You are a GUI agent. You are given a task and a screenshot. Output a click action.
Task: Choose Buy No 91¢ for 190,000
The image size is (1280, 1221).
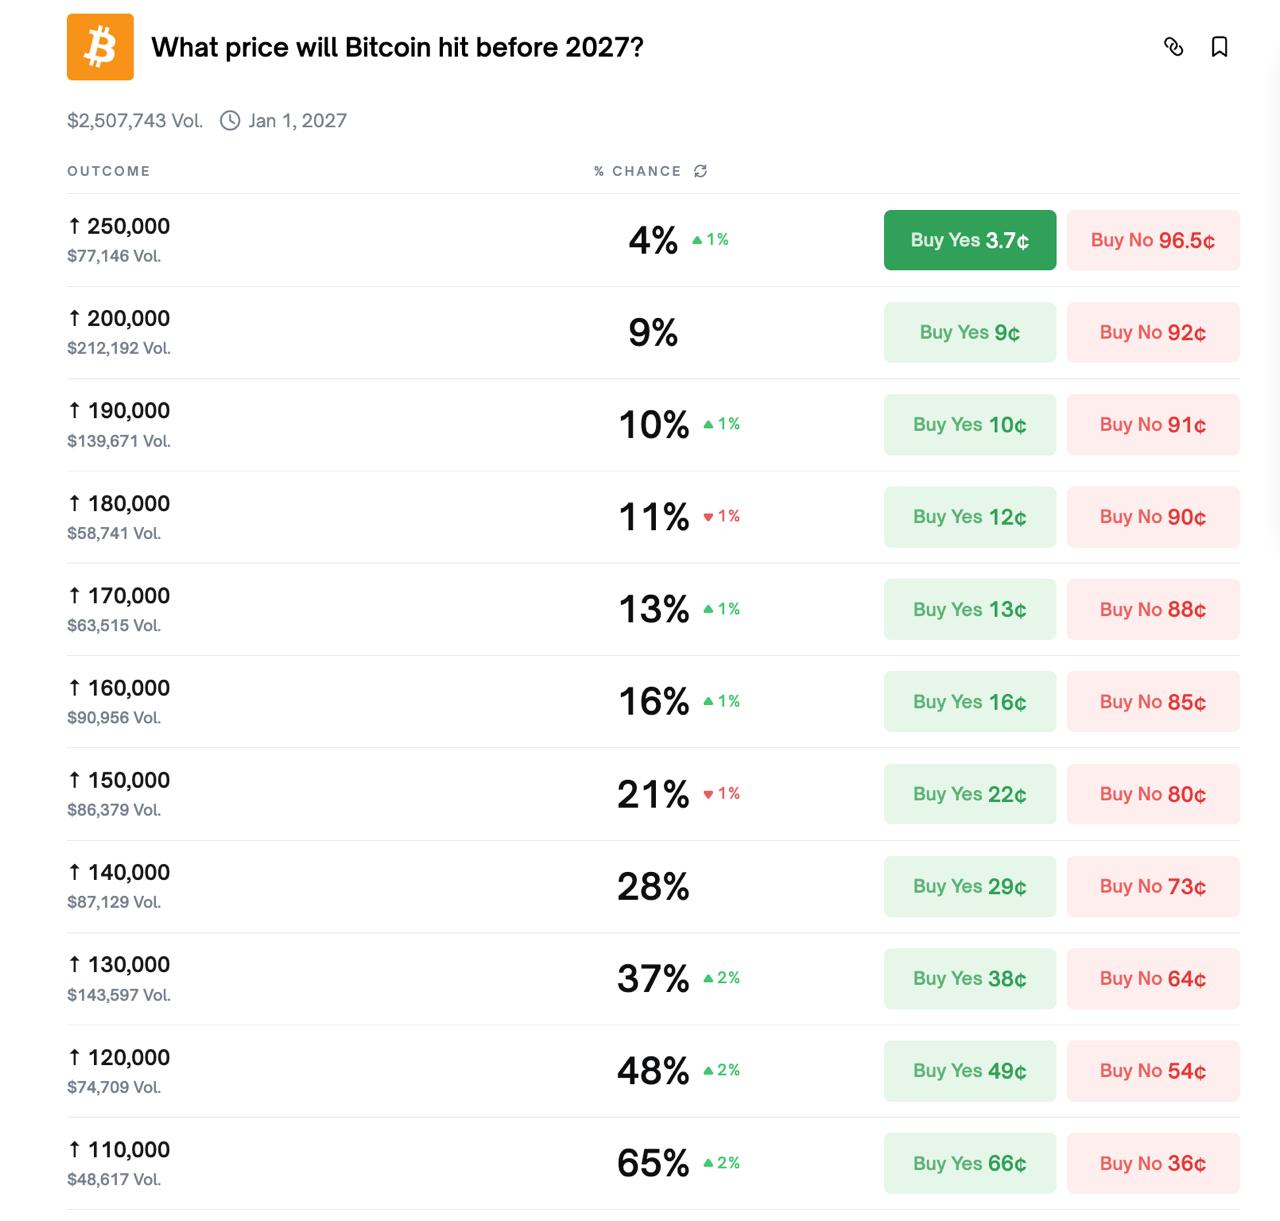tap(1152, 425)
